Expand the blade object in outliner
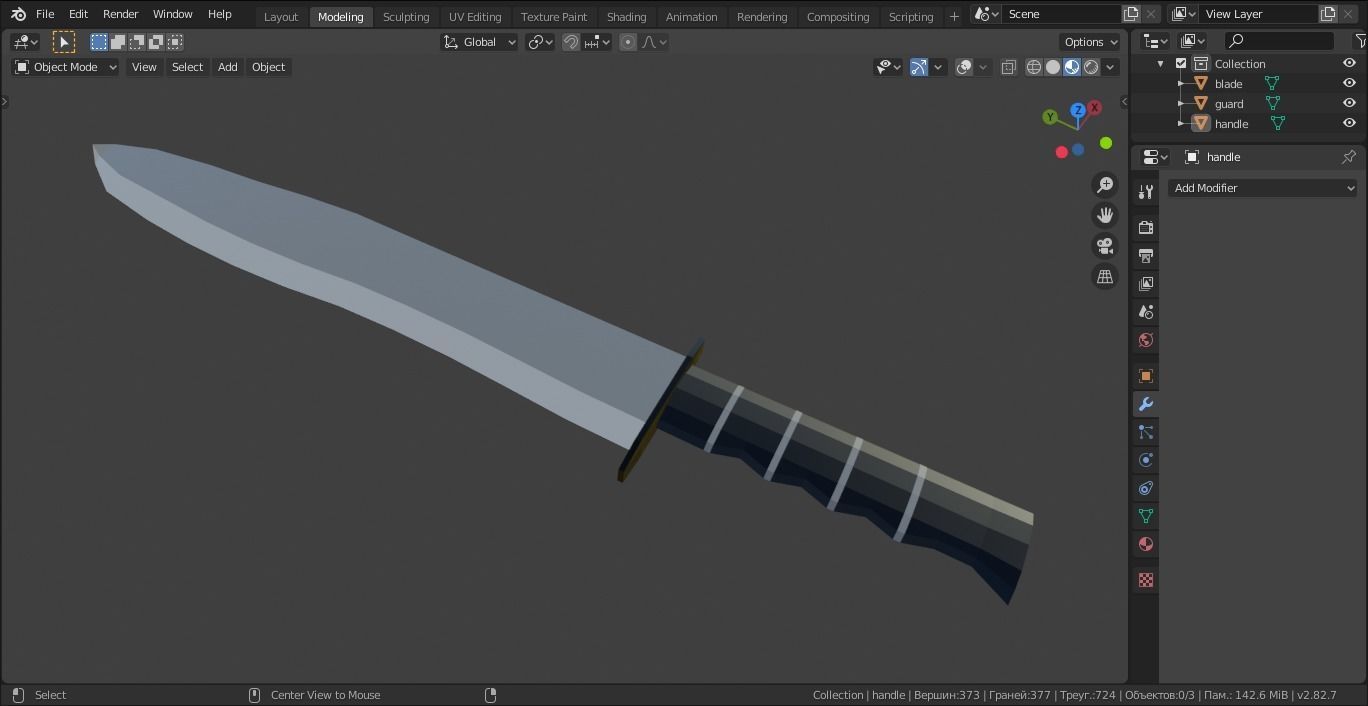The height and width of the screenshot is (706, 1368). click(1181, 84)
